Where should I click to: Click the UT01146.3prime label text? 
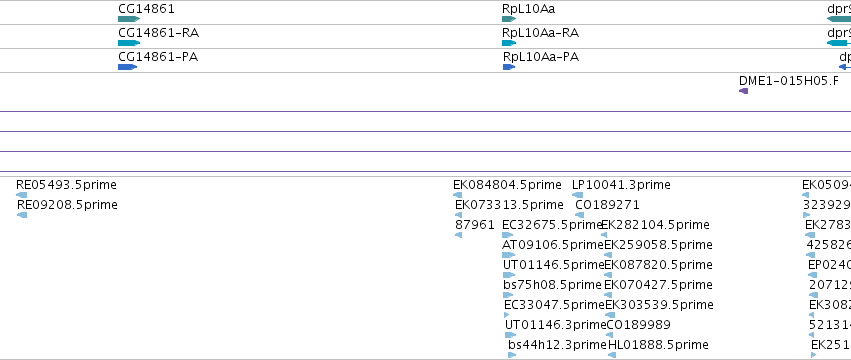click(555, 325)
